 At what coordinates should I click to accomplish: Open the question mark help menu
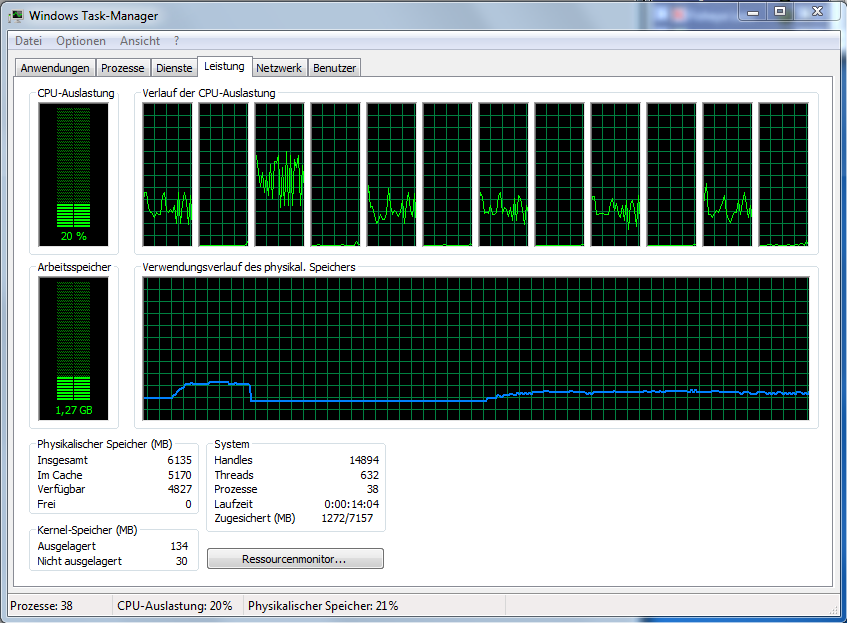click(x=177, y=41)
